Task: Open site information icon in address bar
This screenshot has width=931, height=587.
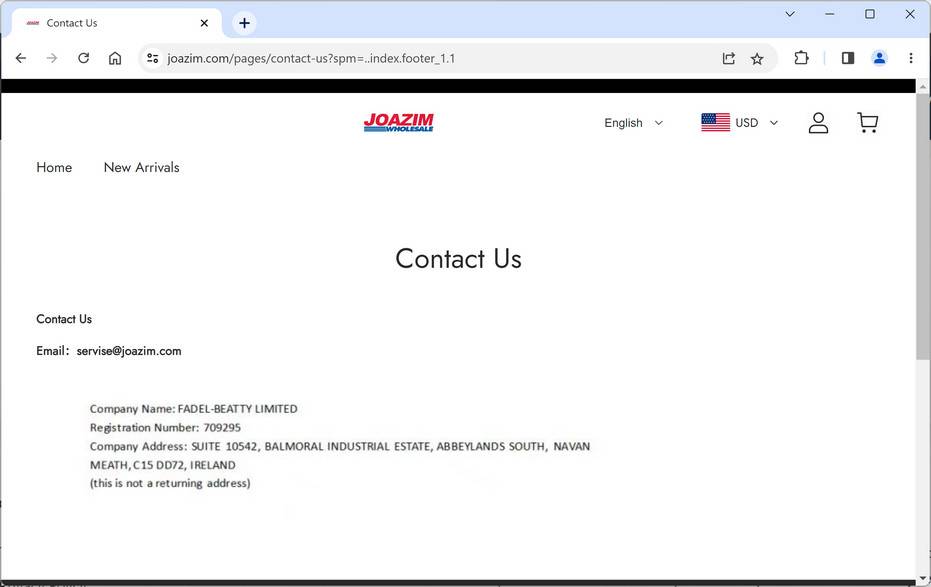Action: point(153,58)
